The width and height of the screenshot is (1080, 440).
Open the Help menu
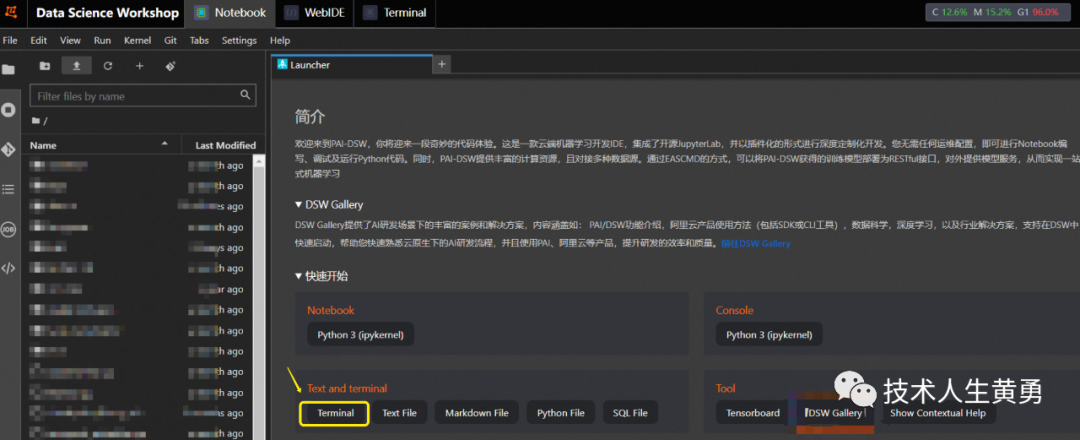click(280, 41)
